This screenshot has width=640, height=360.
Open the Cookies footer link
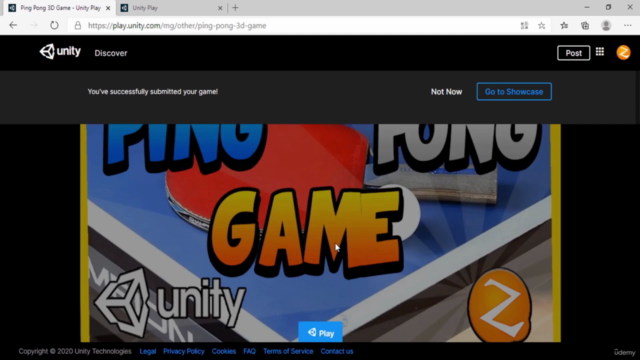click(x=224, y=351)
